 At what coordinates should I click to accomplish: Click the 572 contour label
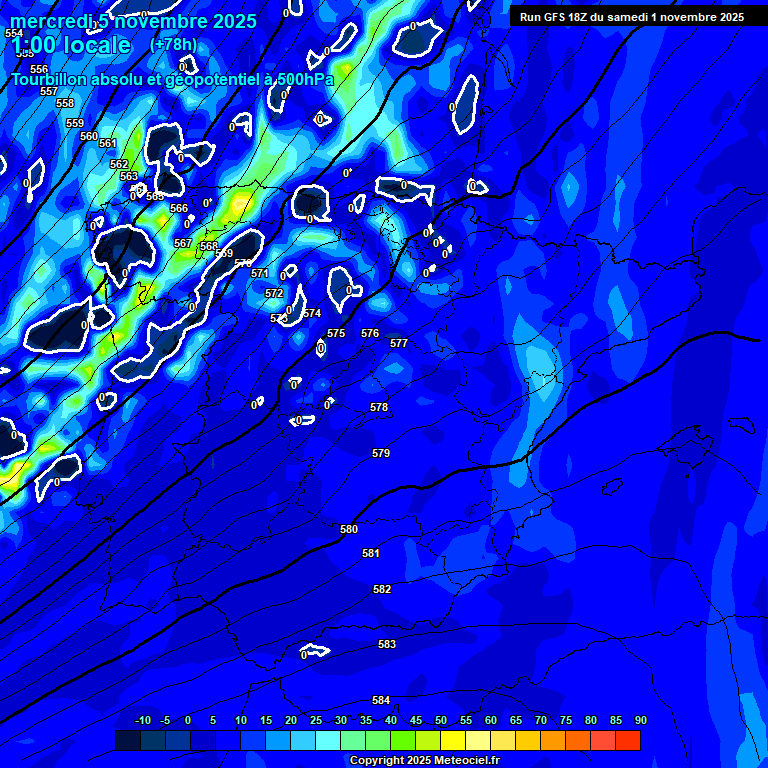pyautogui.click(x=274, y=293)
